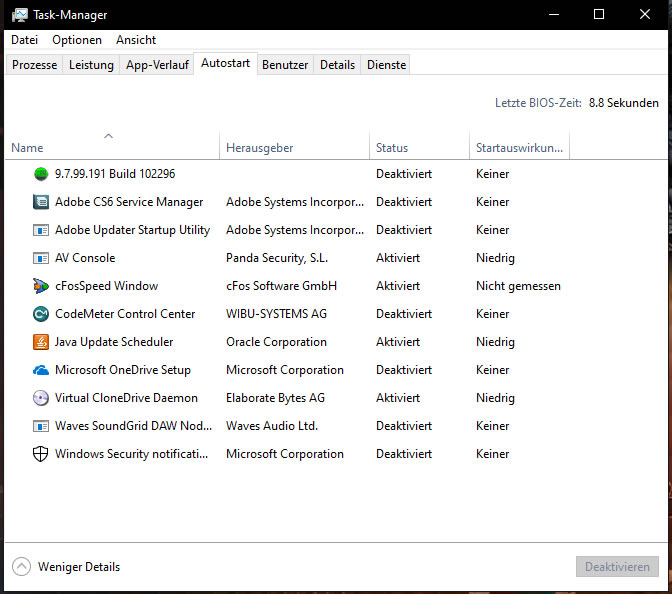The image size is (672, 594).
Task: Click publisher Elaborate Bytes AG
Action: (276, 398)
